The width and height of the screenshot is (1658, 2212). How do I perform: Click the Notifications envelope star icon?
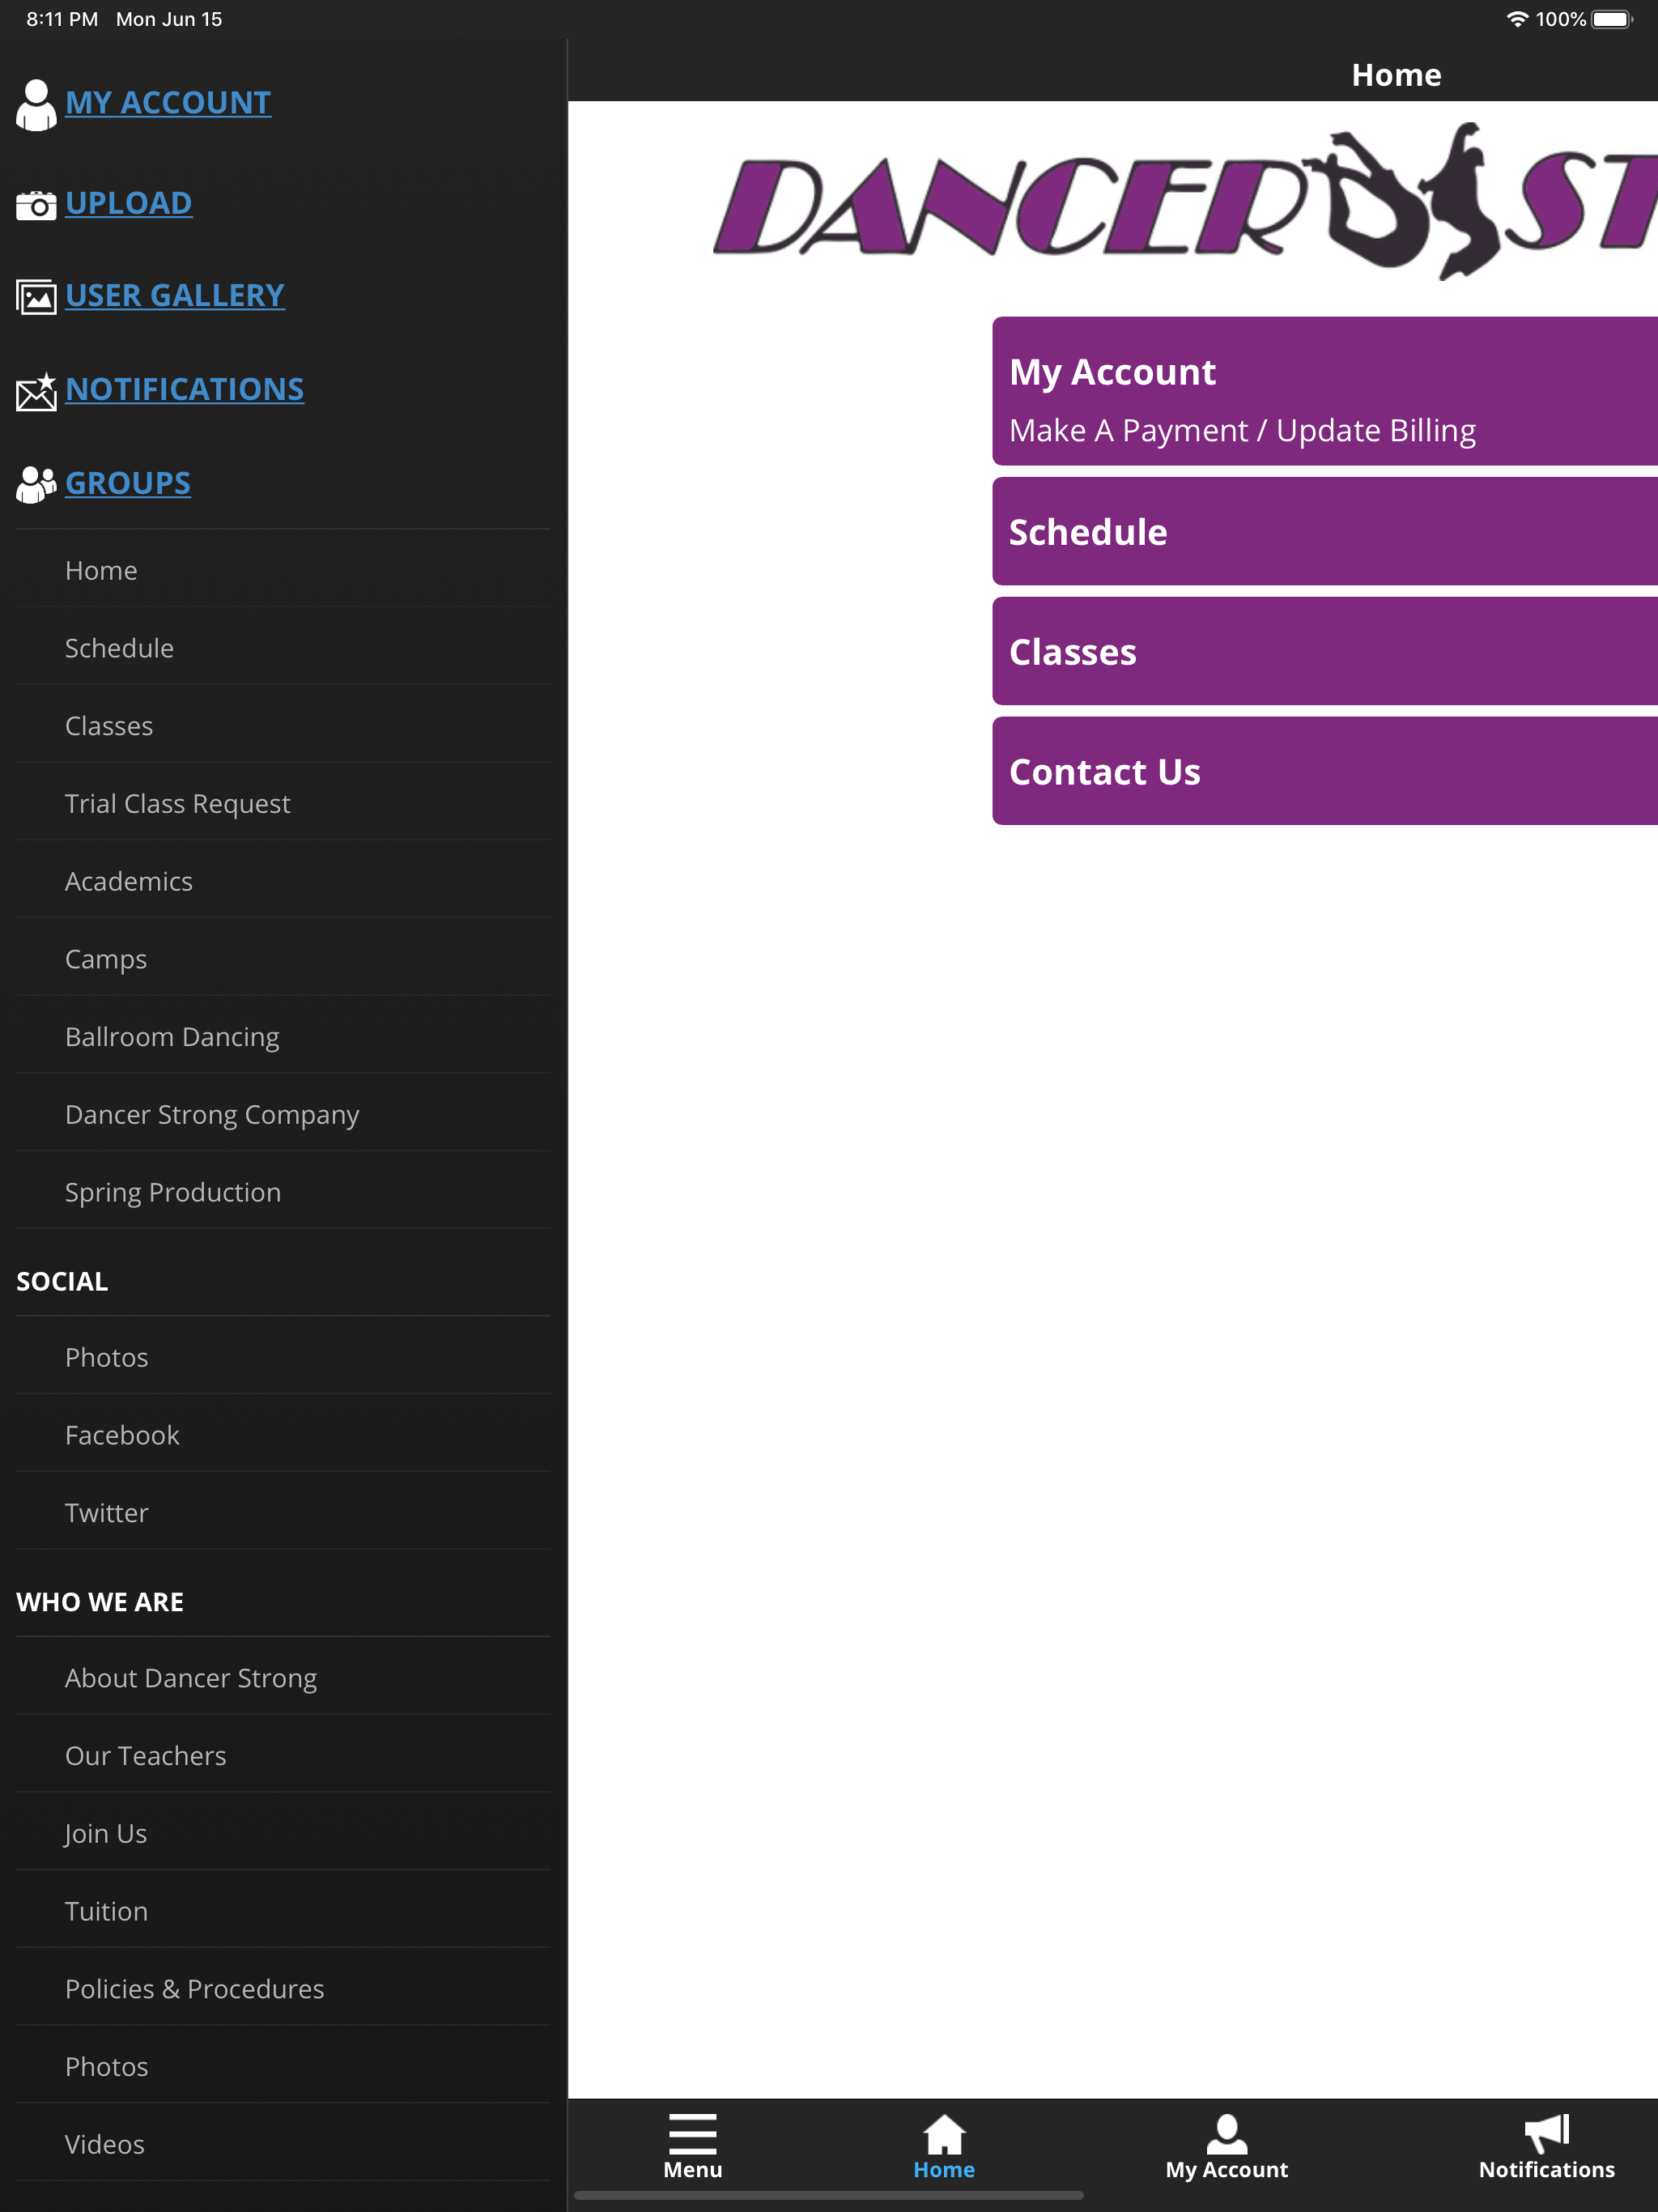point(36,391)
